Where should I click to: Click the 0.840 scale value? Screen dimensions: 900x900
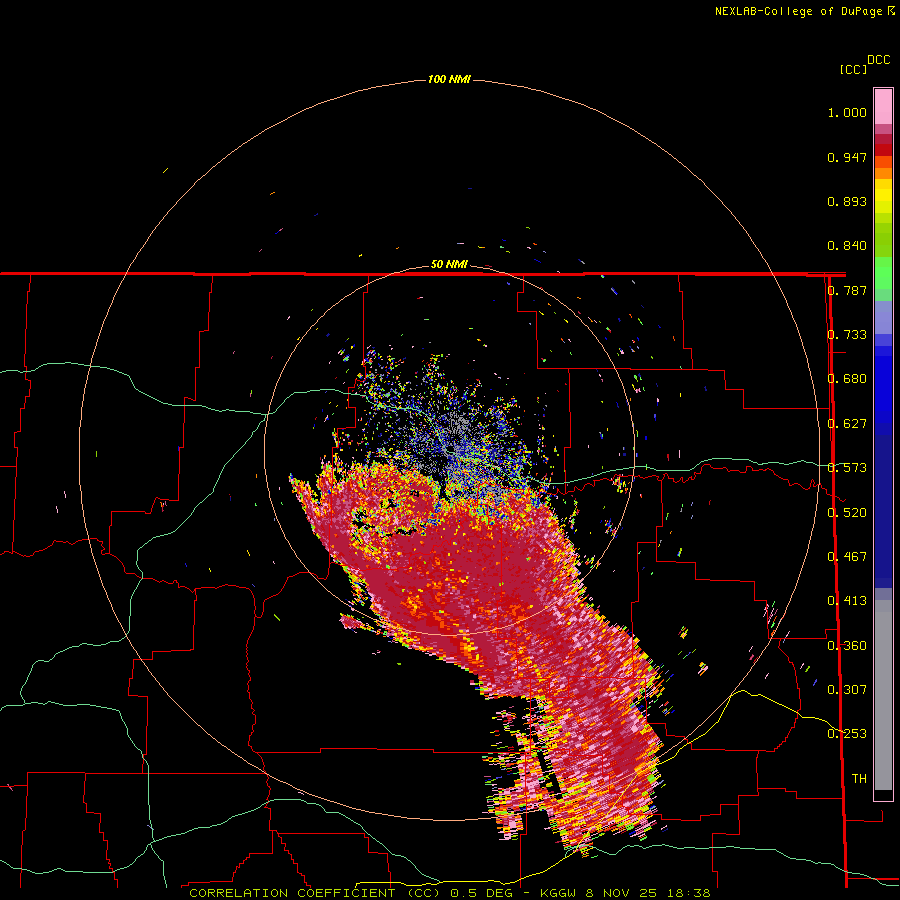[847, 246]
